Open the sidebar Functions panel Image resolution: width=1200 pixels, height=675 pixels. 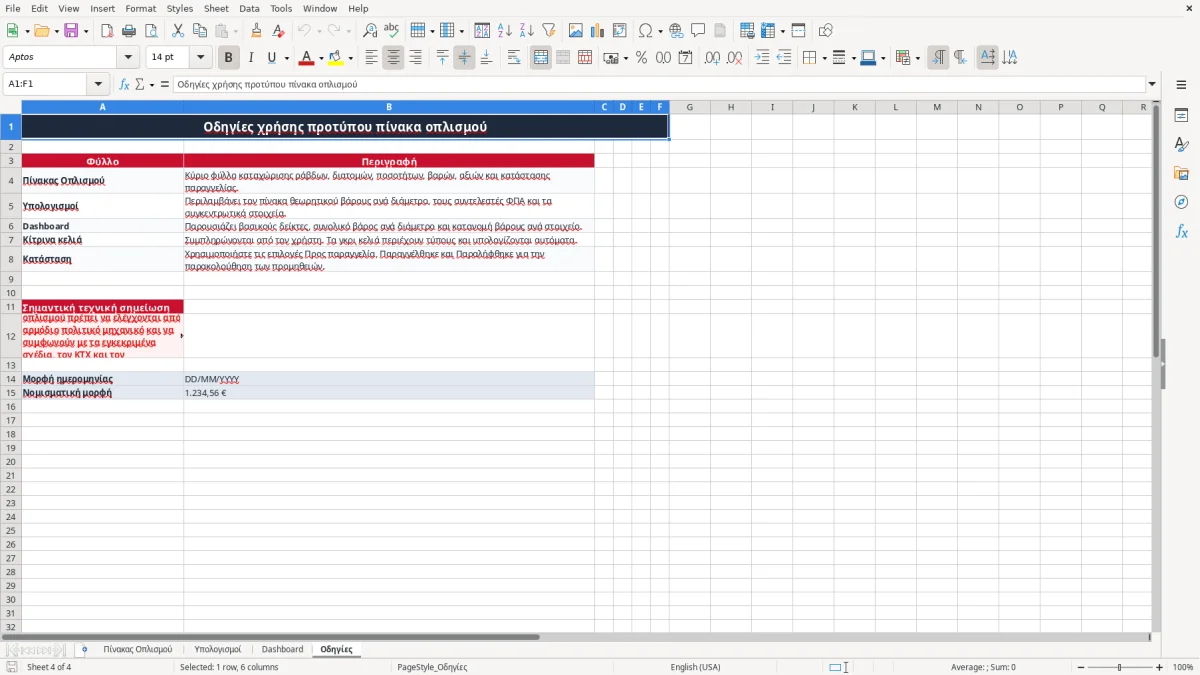click(x=1181, y=232)
